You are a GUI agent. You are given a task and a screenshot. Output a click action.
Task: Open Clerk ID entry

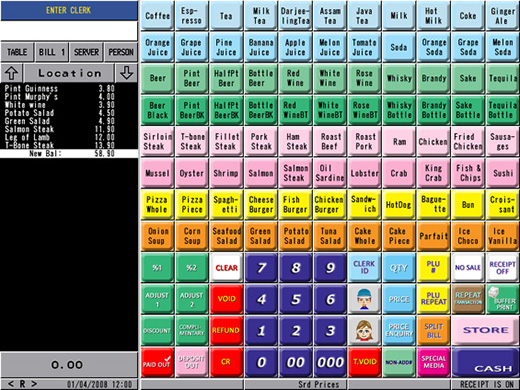click(364, 268)
